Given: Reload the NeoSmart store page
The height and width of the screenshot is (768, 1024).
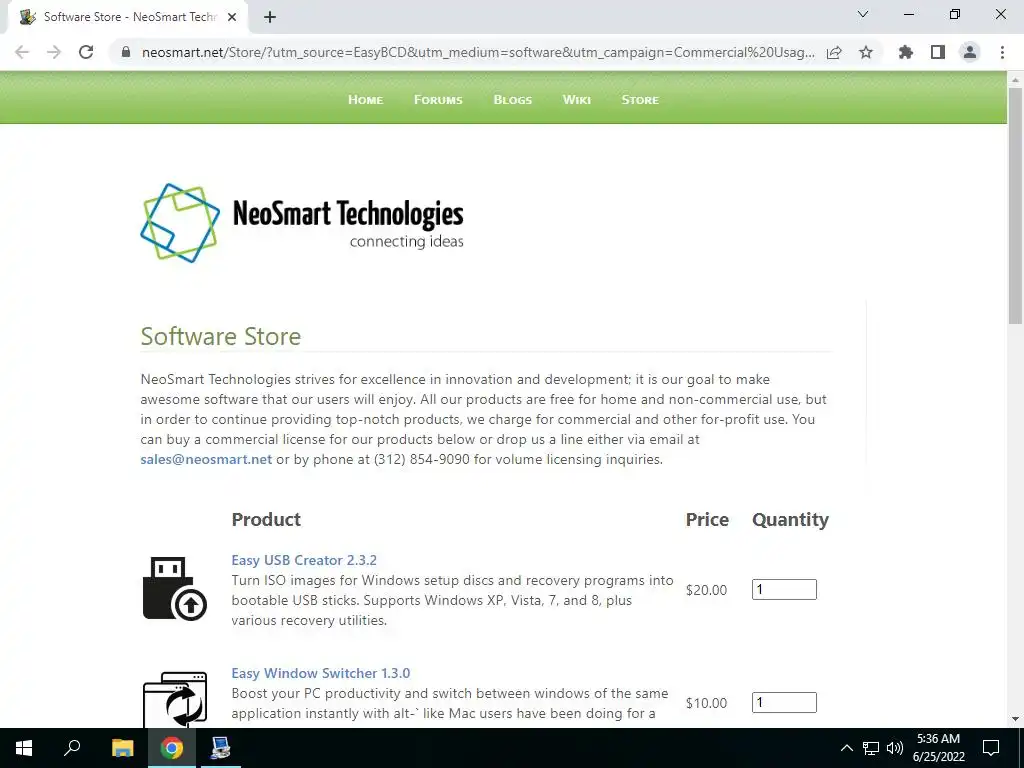Looking at the screenshot, I should (x=86, y=52).
